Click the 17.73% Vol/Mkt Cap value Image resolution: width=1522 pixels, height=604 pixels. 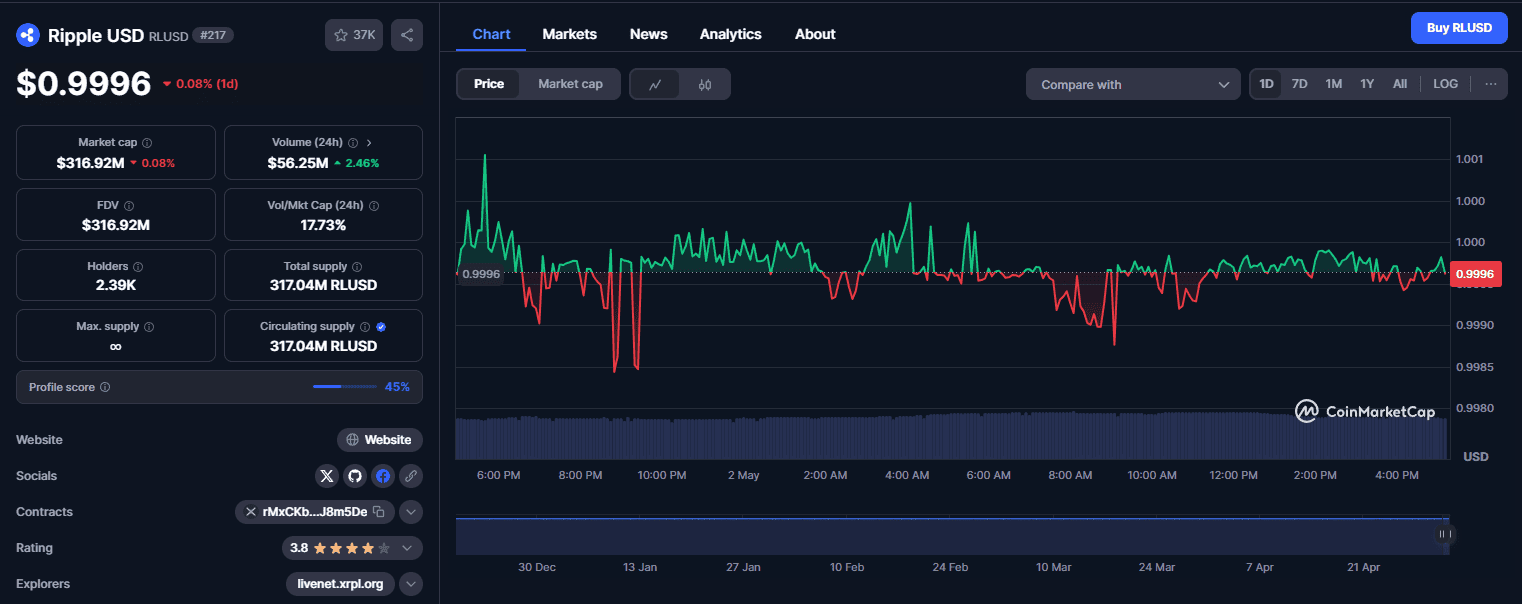click(x=323, y=225)
